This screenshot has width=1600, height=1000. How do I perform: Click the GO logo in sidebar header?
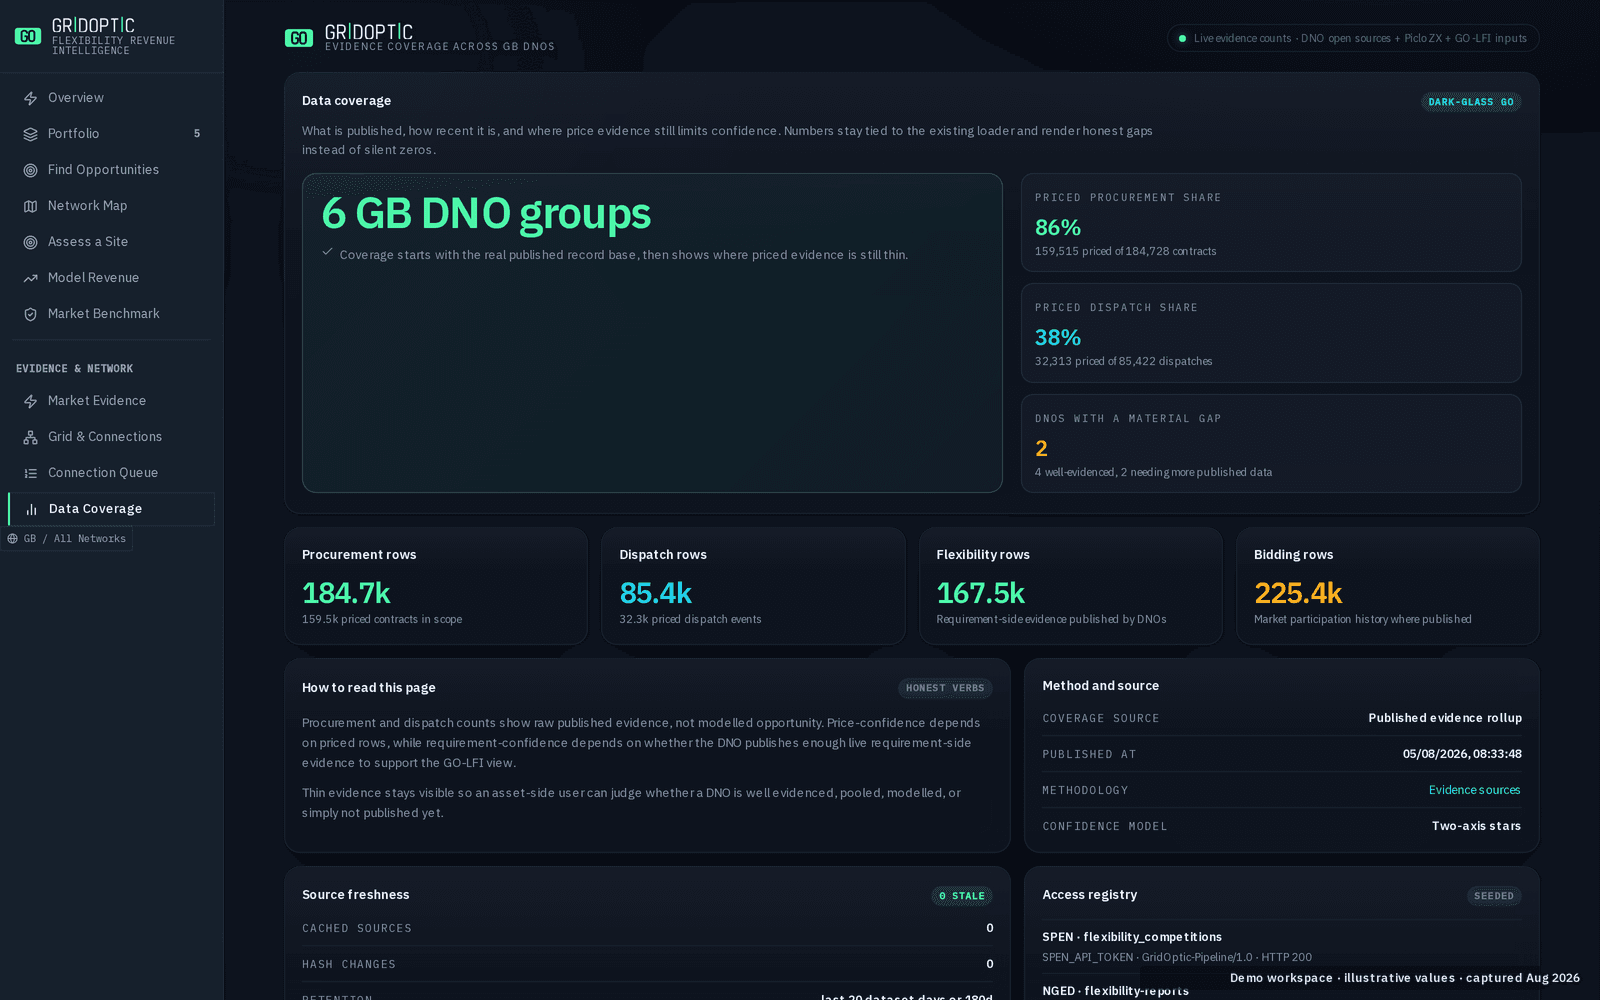[x=28, y=36]
